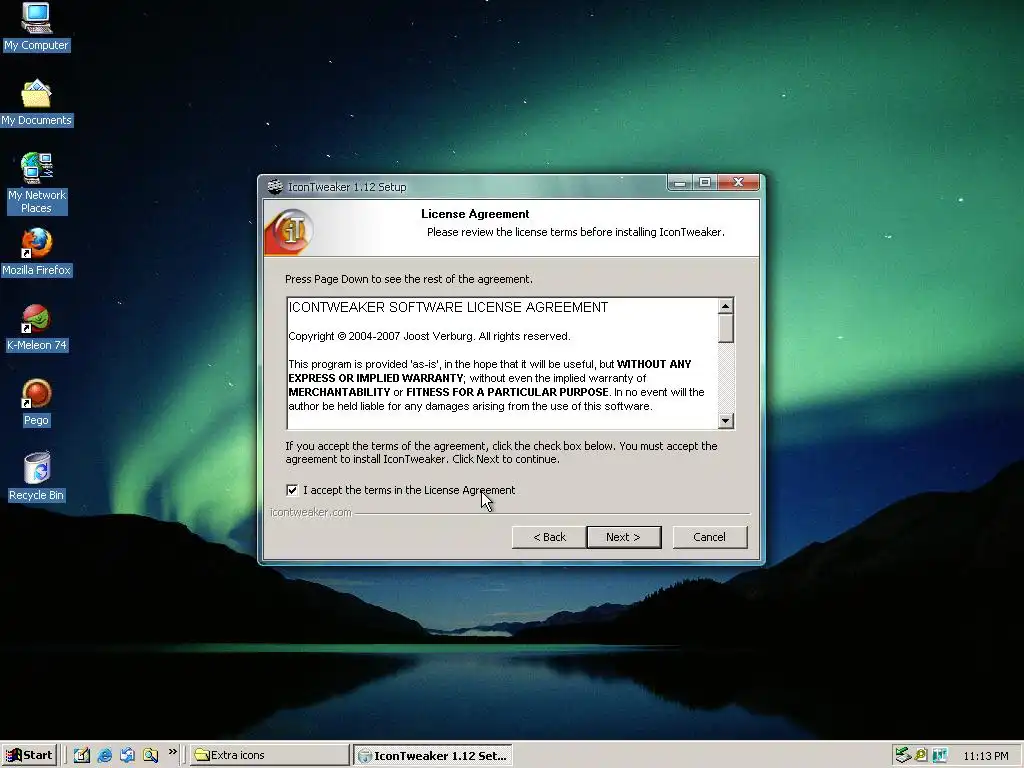Open the My Computer desktop icon

(x=36, y=27)
